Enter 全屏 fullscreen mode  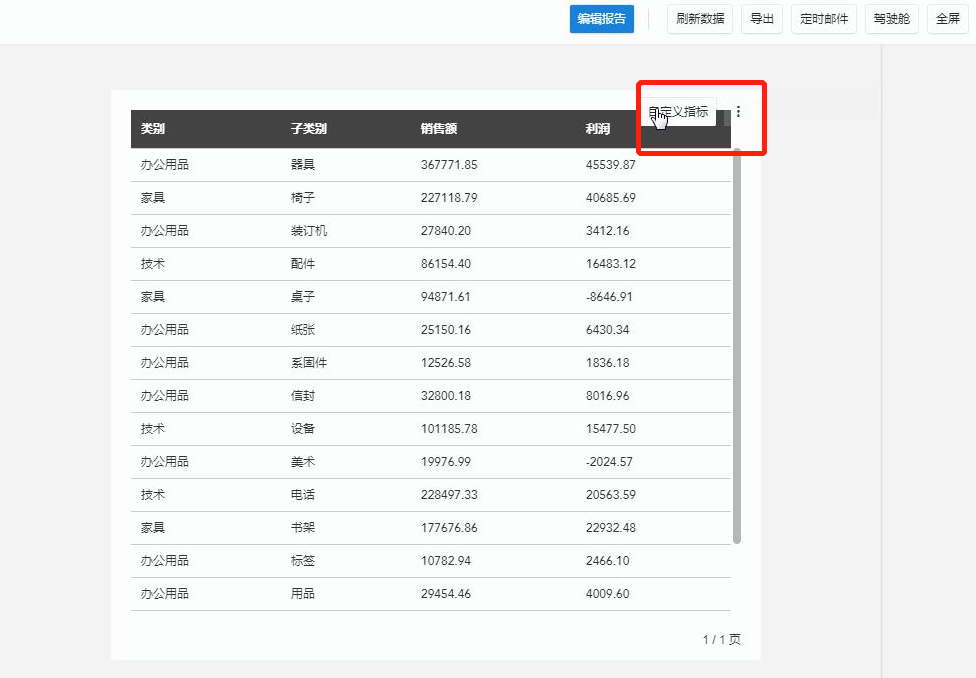[948, 19]
